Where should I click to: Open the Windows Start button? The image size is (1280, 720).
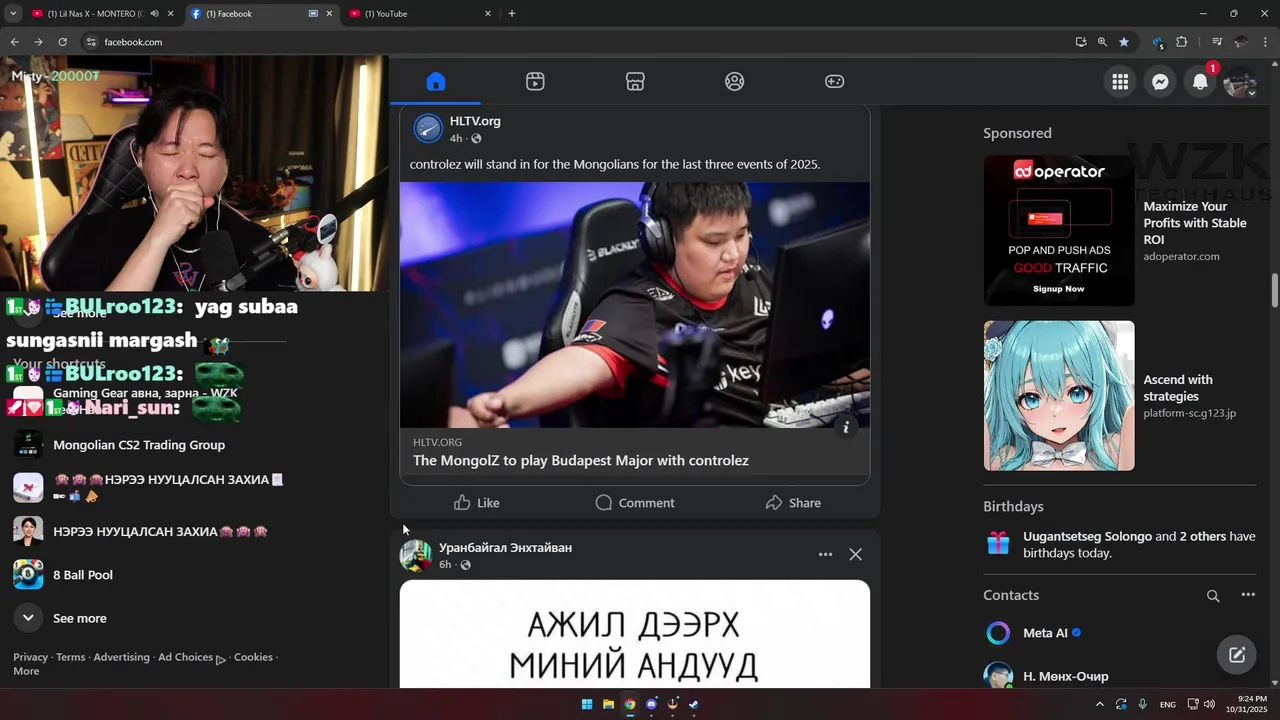[x=587, y=704]
